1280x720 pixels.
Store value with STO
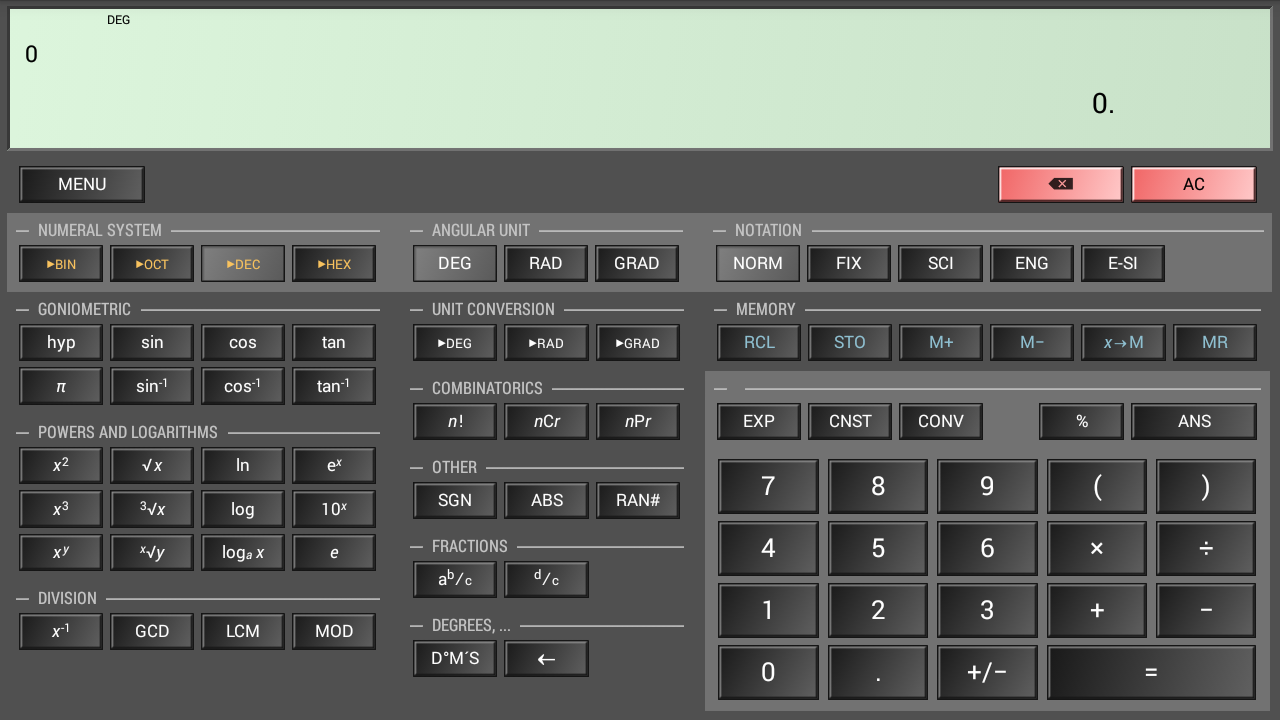(850, 343)
